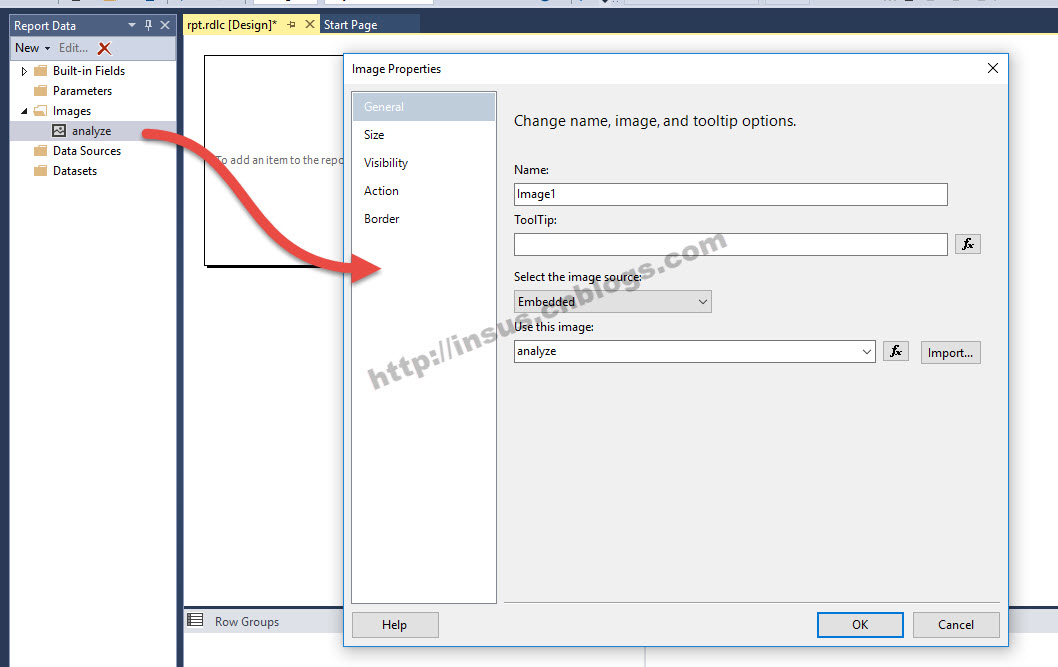Collapse the Images tree node

point(24,111)
